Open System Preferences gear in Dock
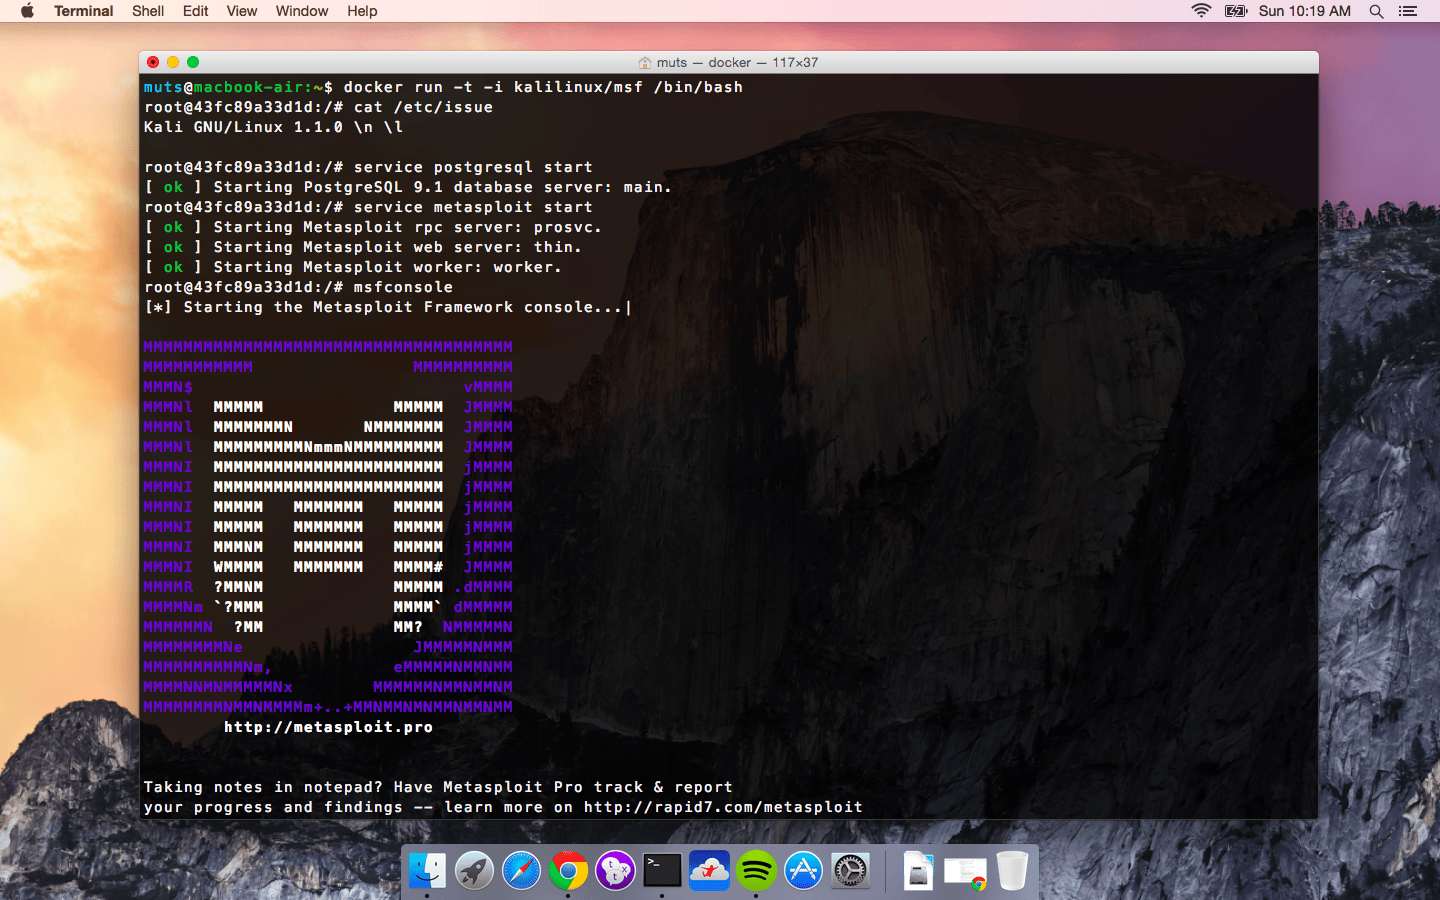This screenshot has height=900, width=1440. [850, 871]
